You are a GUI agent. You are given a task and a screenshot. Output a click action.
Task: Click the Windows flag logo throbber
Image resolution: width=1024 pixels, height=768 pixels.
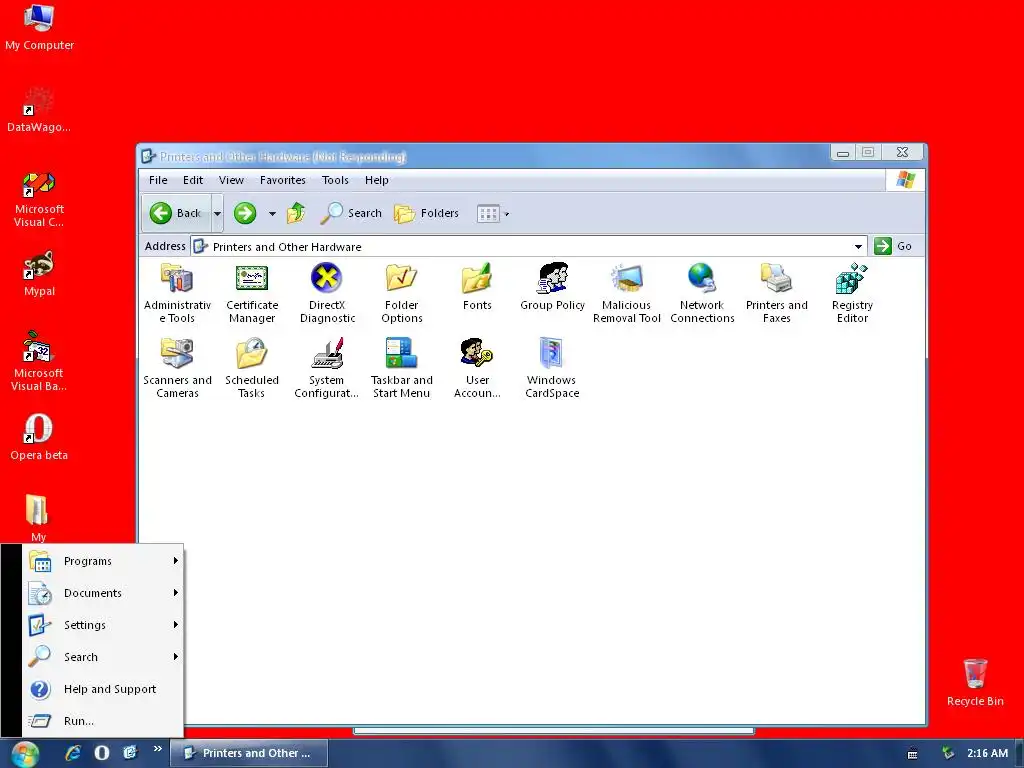tap(905, 180)
